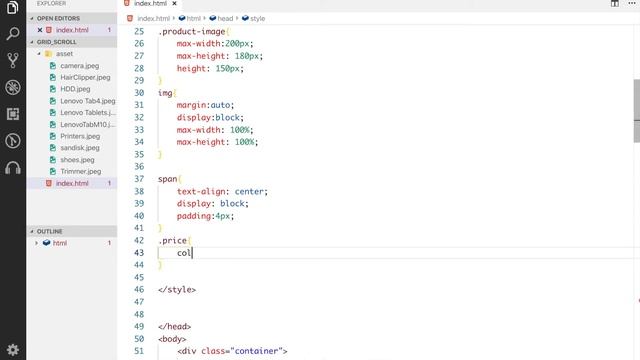Open the Explorer files icon
Image resolution: width=640 pixels, height=360 pixels.
[13, 7]
